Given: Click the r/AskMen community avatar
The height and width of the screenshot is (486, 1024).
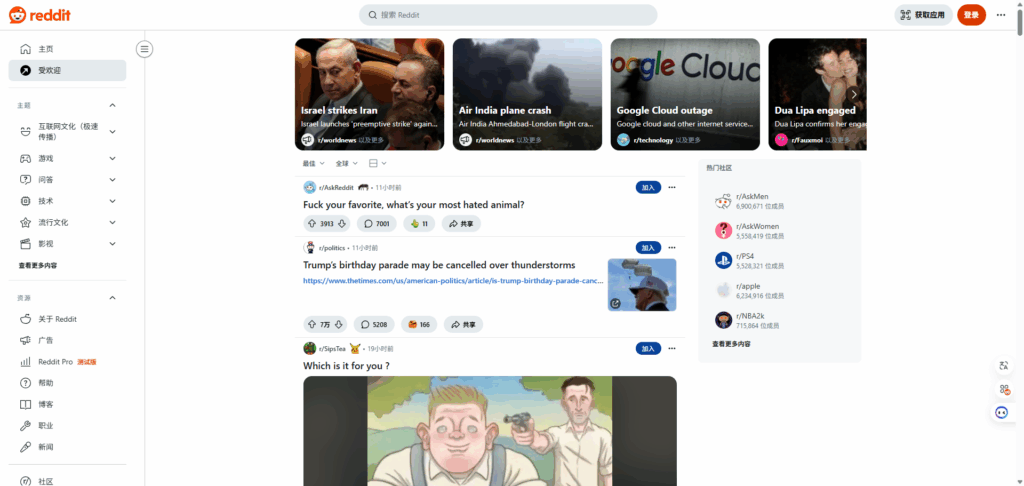Looking at the screenshot, I should click(x=723, y=201).
